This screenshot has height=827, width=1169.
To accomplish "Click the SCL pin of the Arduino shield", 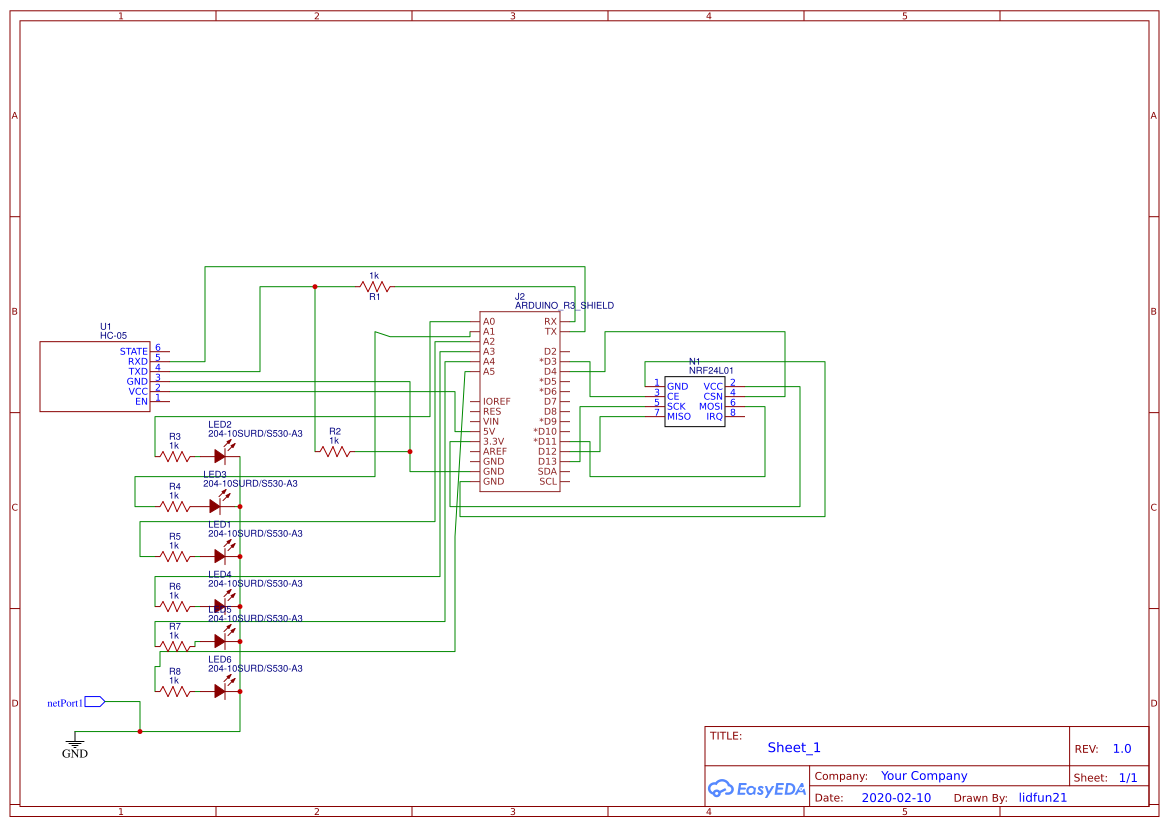I will [546, 481].
